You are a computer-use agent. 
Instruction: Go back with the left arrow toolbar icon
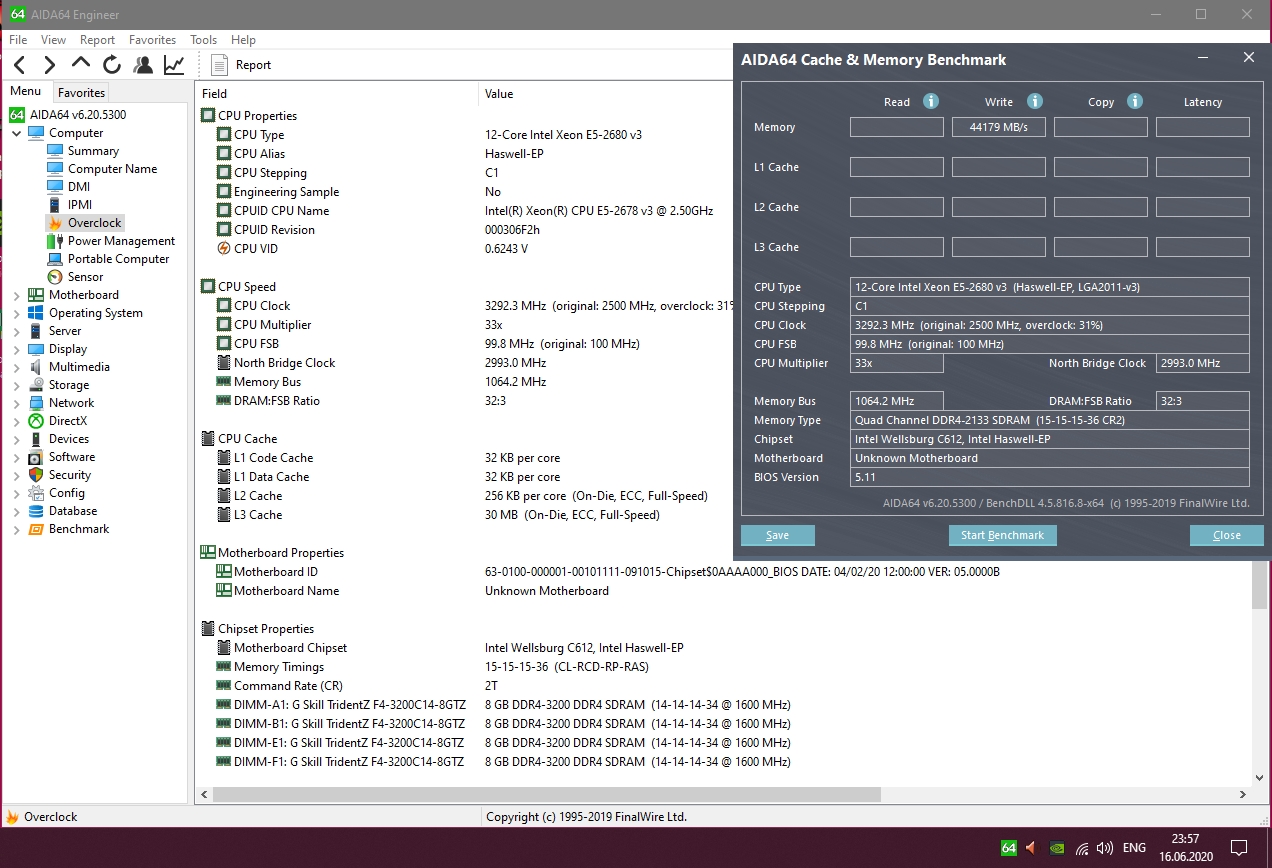tap(20, 65)
